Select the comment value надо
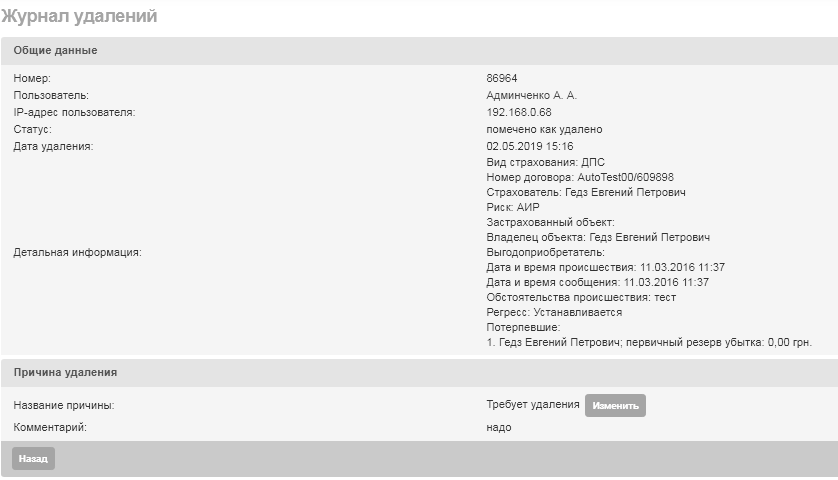This screenshot has width=838, height=480. (499, 427)
